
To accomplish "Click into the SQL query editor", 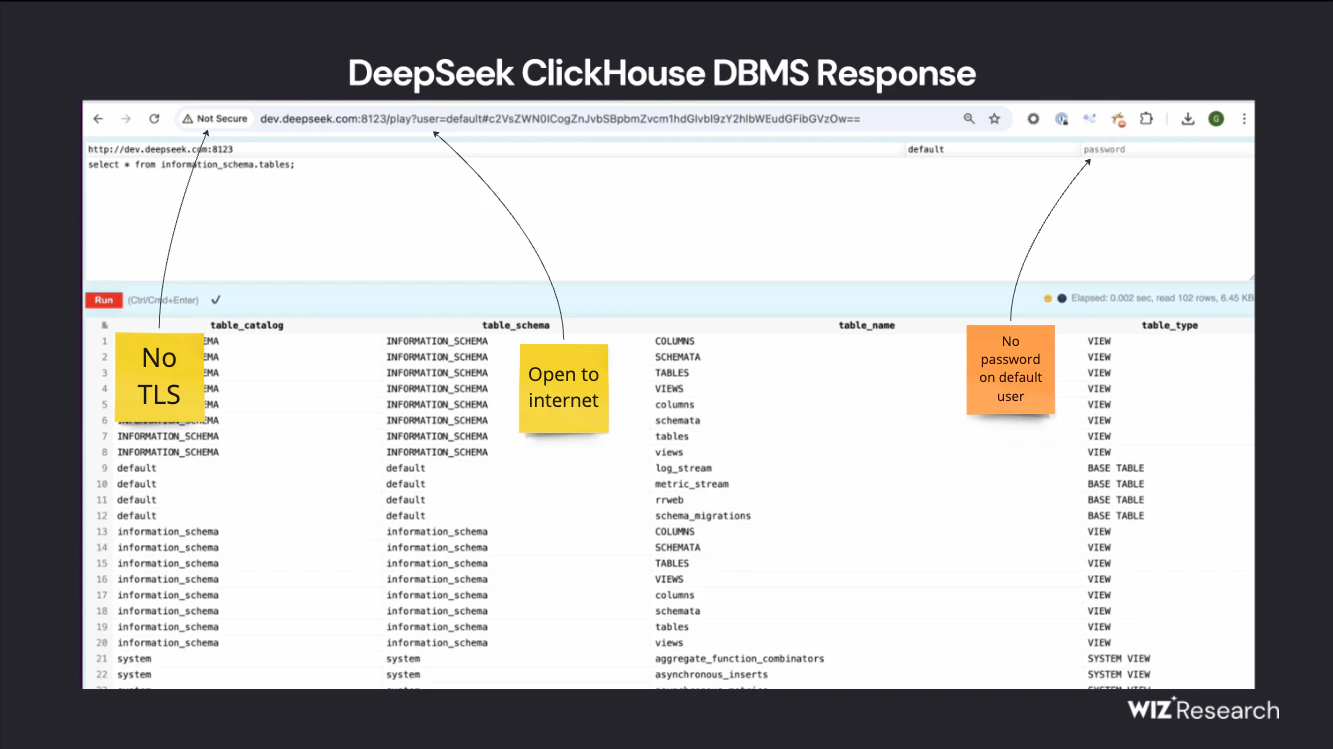I will [x=668, y=218].
